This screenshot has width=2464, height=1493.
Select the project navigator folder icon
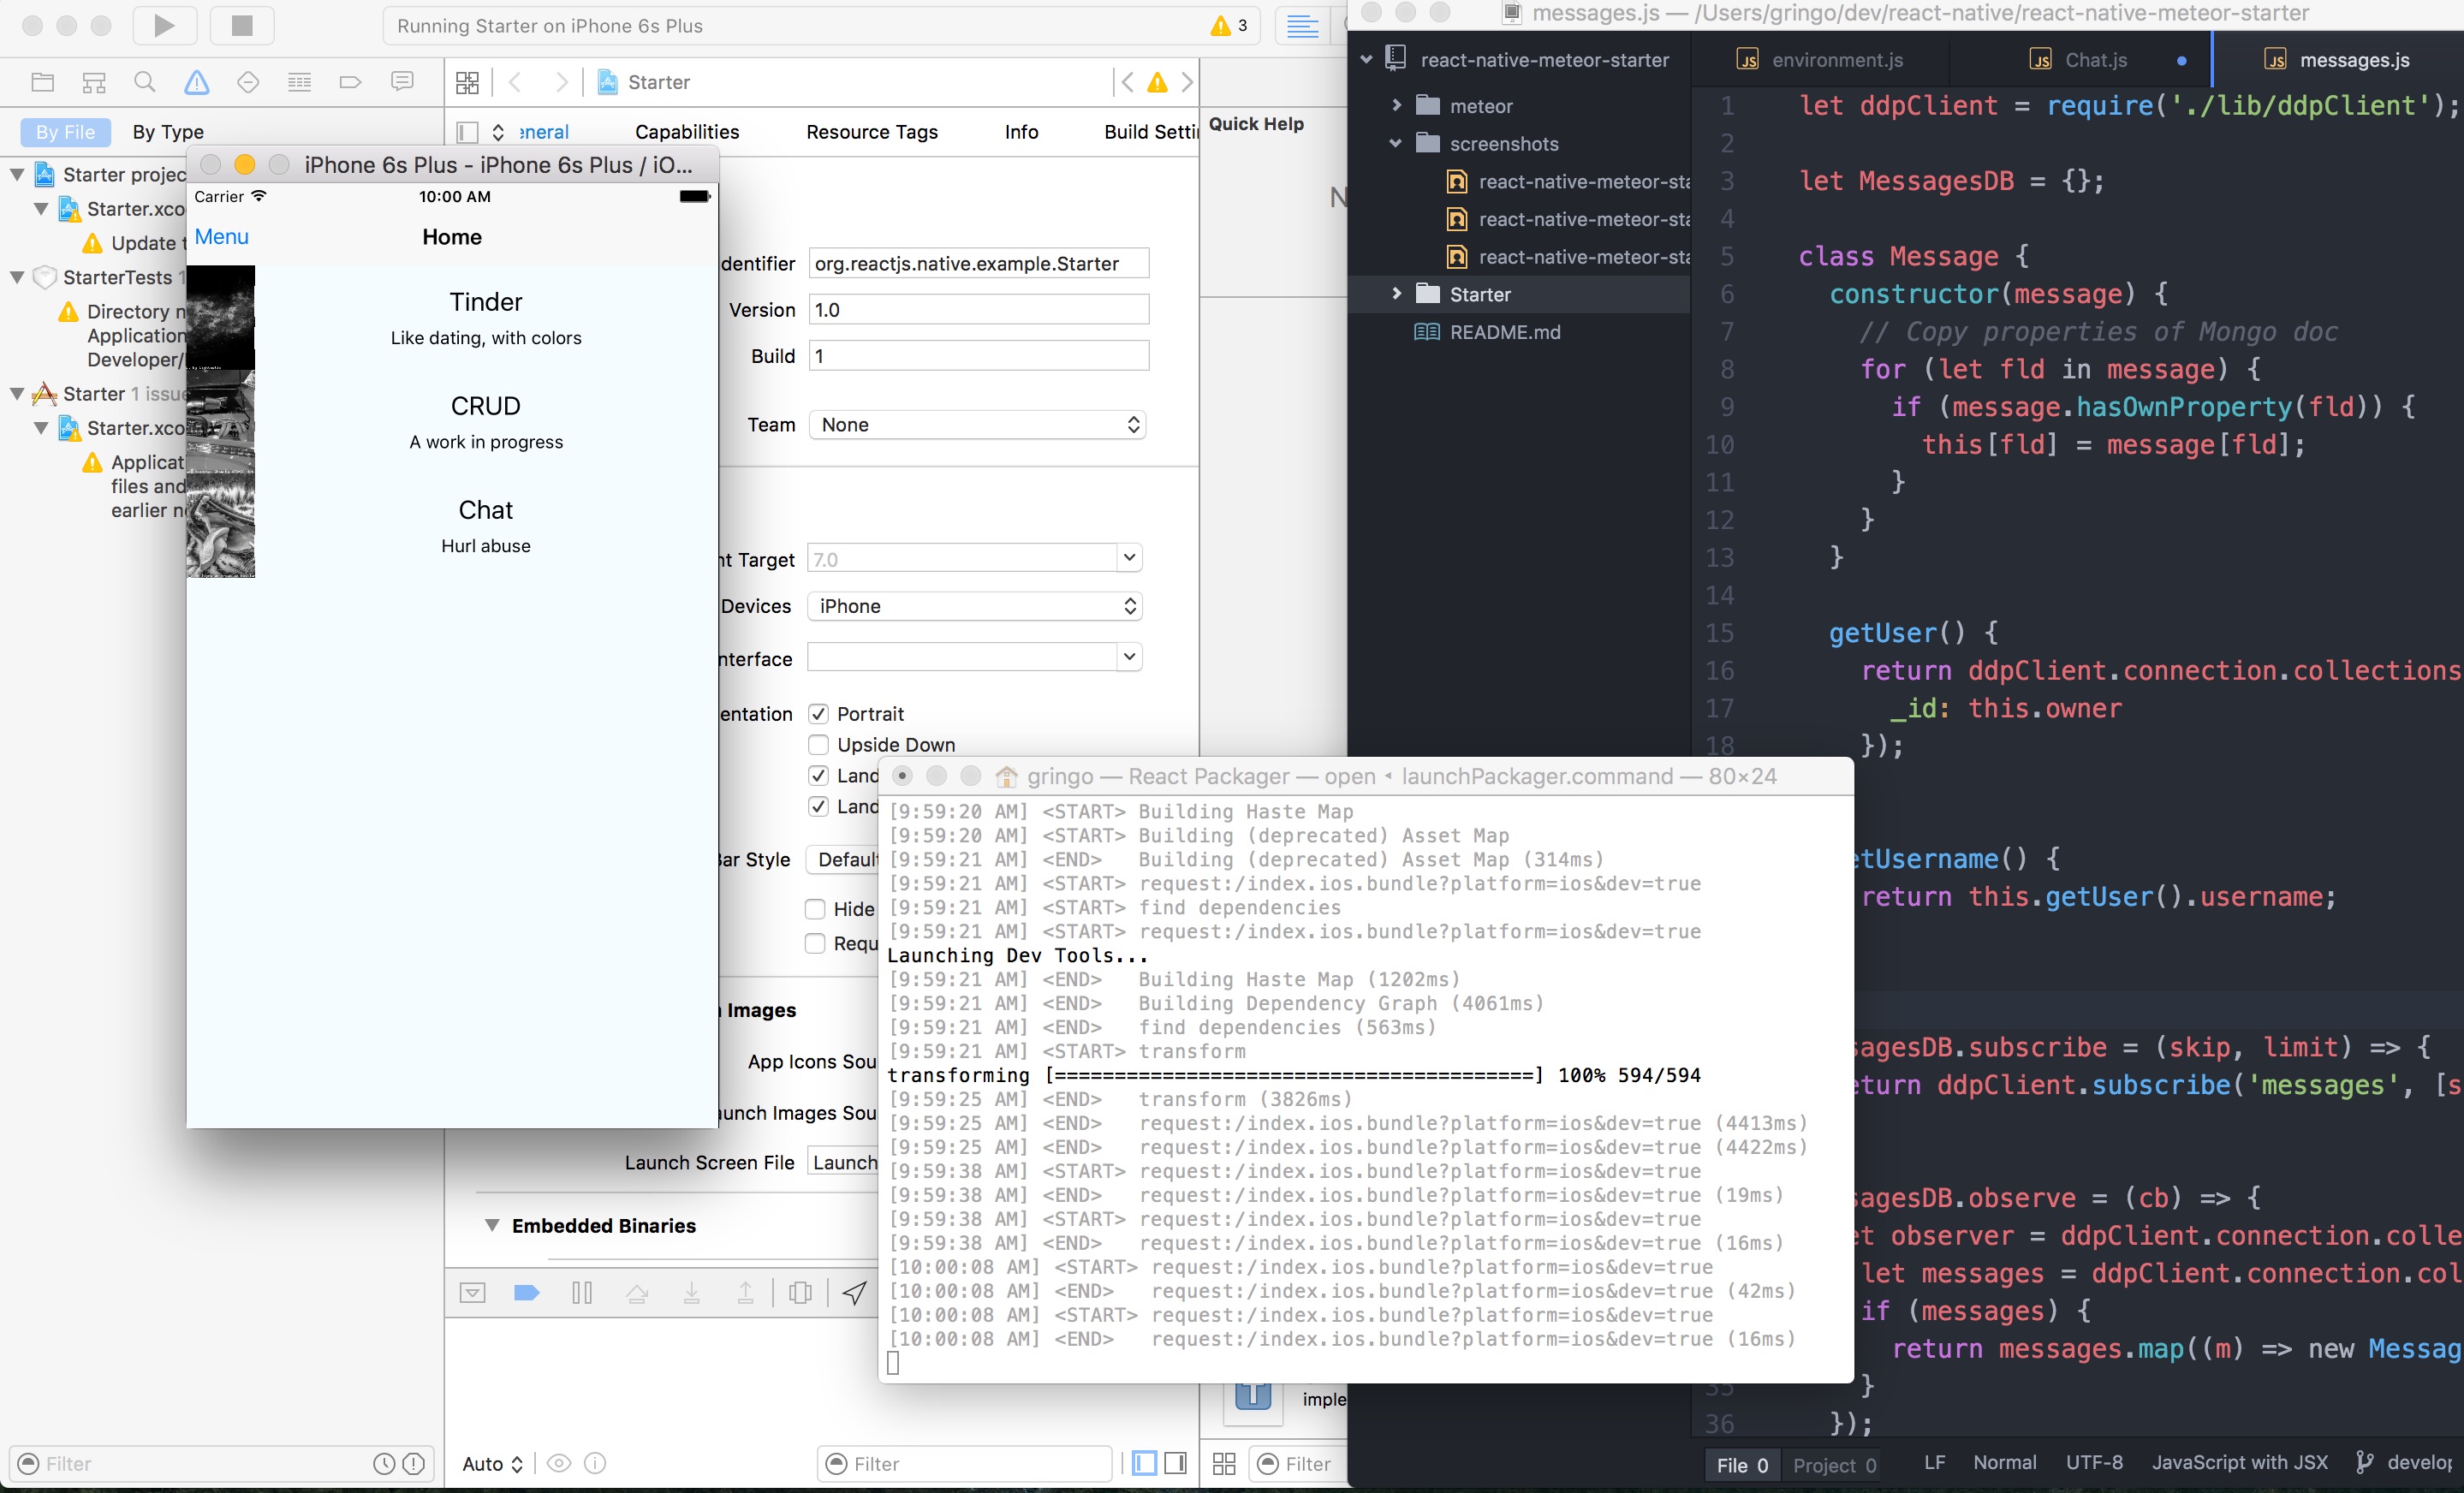pos(42,82)
